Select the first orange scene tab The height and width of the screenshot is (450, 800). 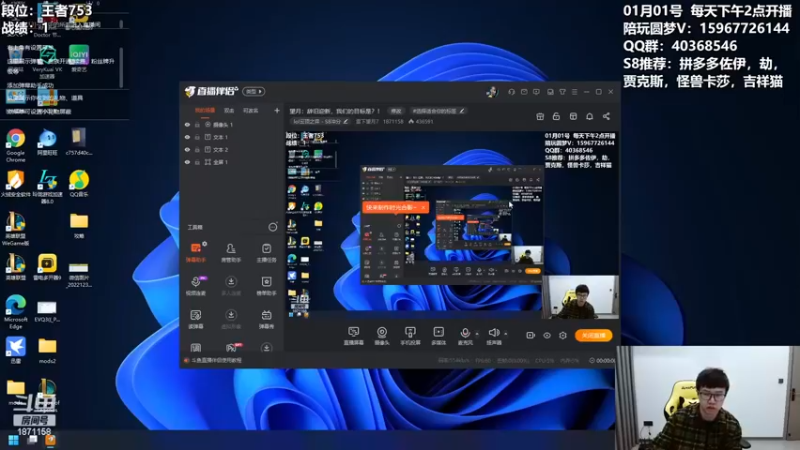coord(205,110)
